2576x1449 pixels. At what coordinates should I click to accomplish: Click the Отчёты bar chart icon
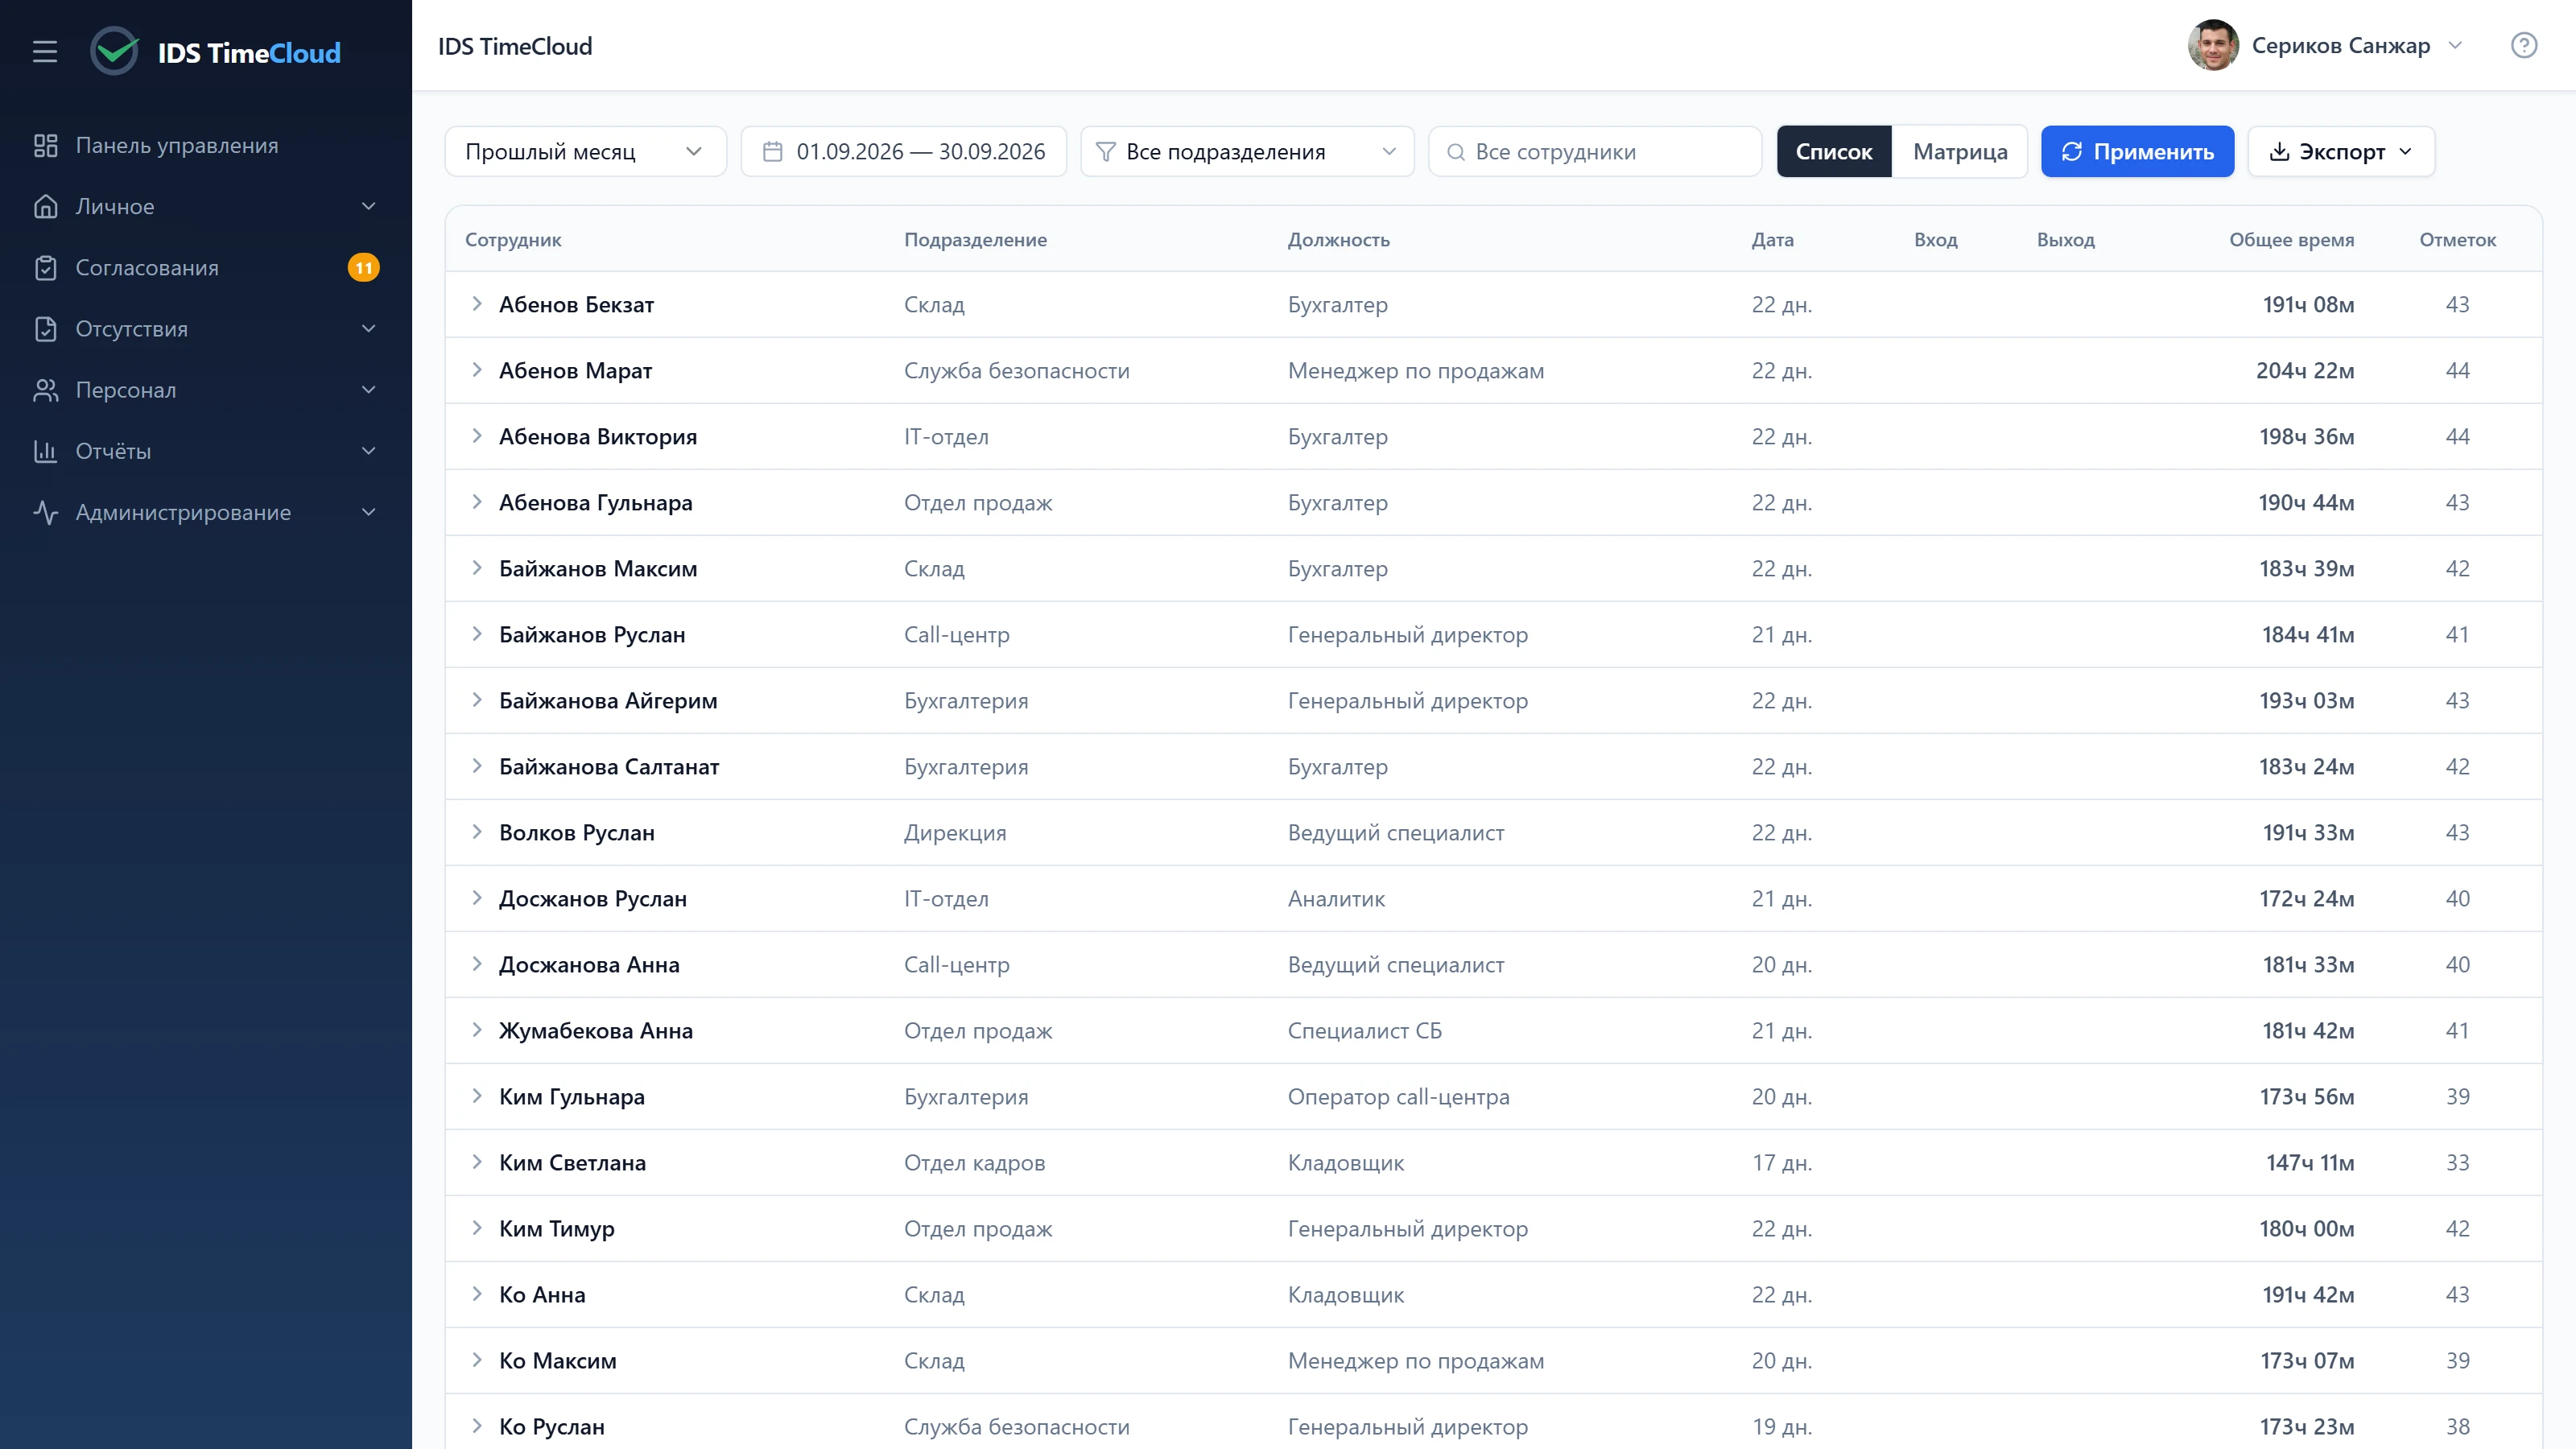(x=46, y=451)
